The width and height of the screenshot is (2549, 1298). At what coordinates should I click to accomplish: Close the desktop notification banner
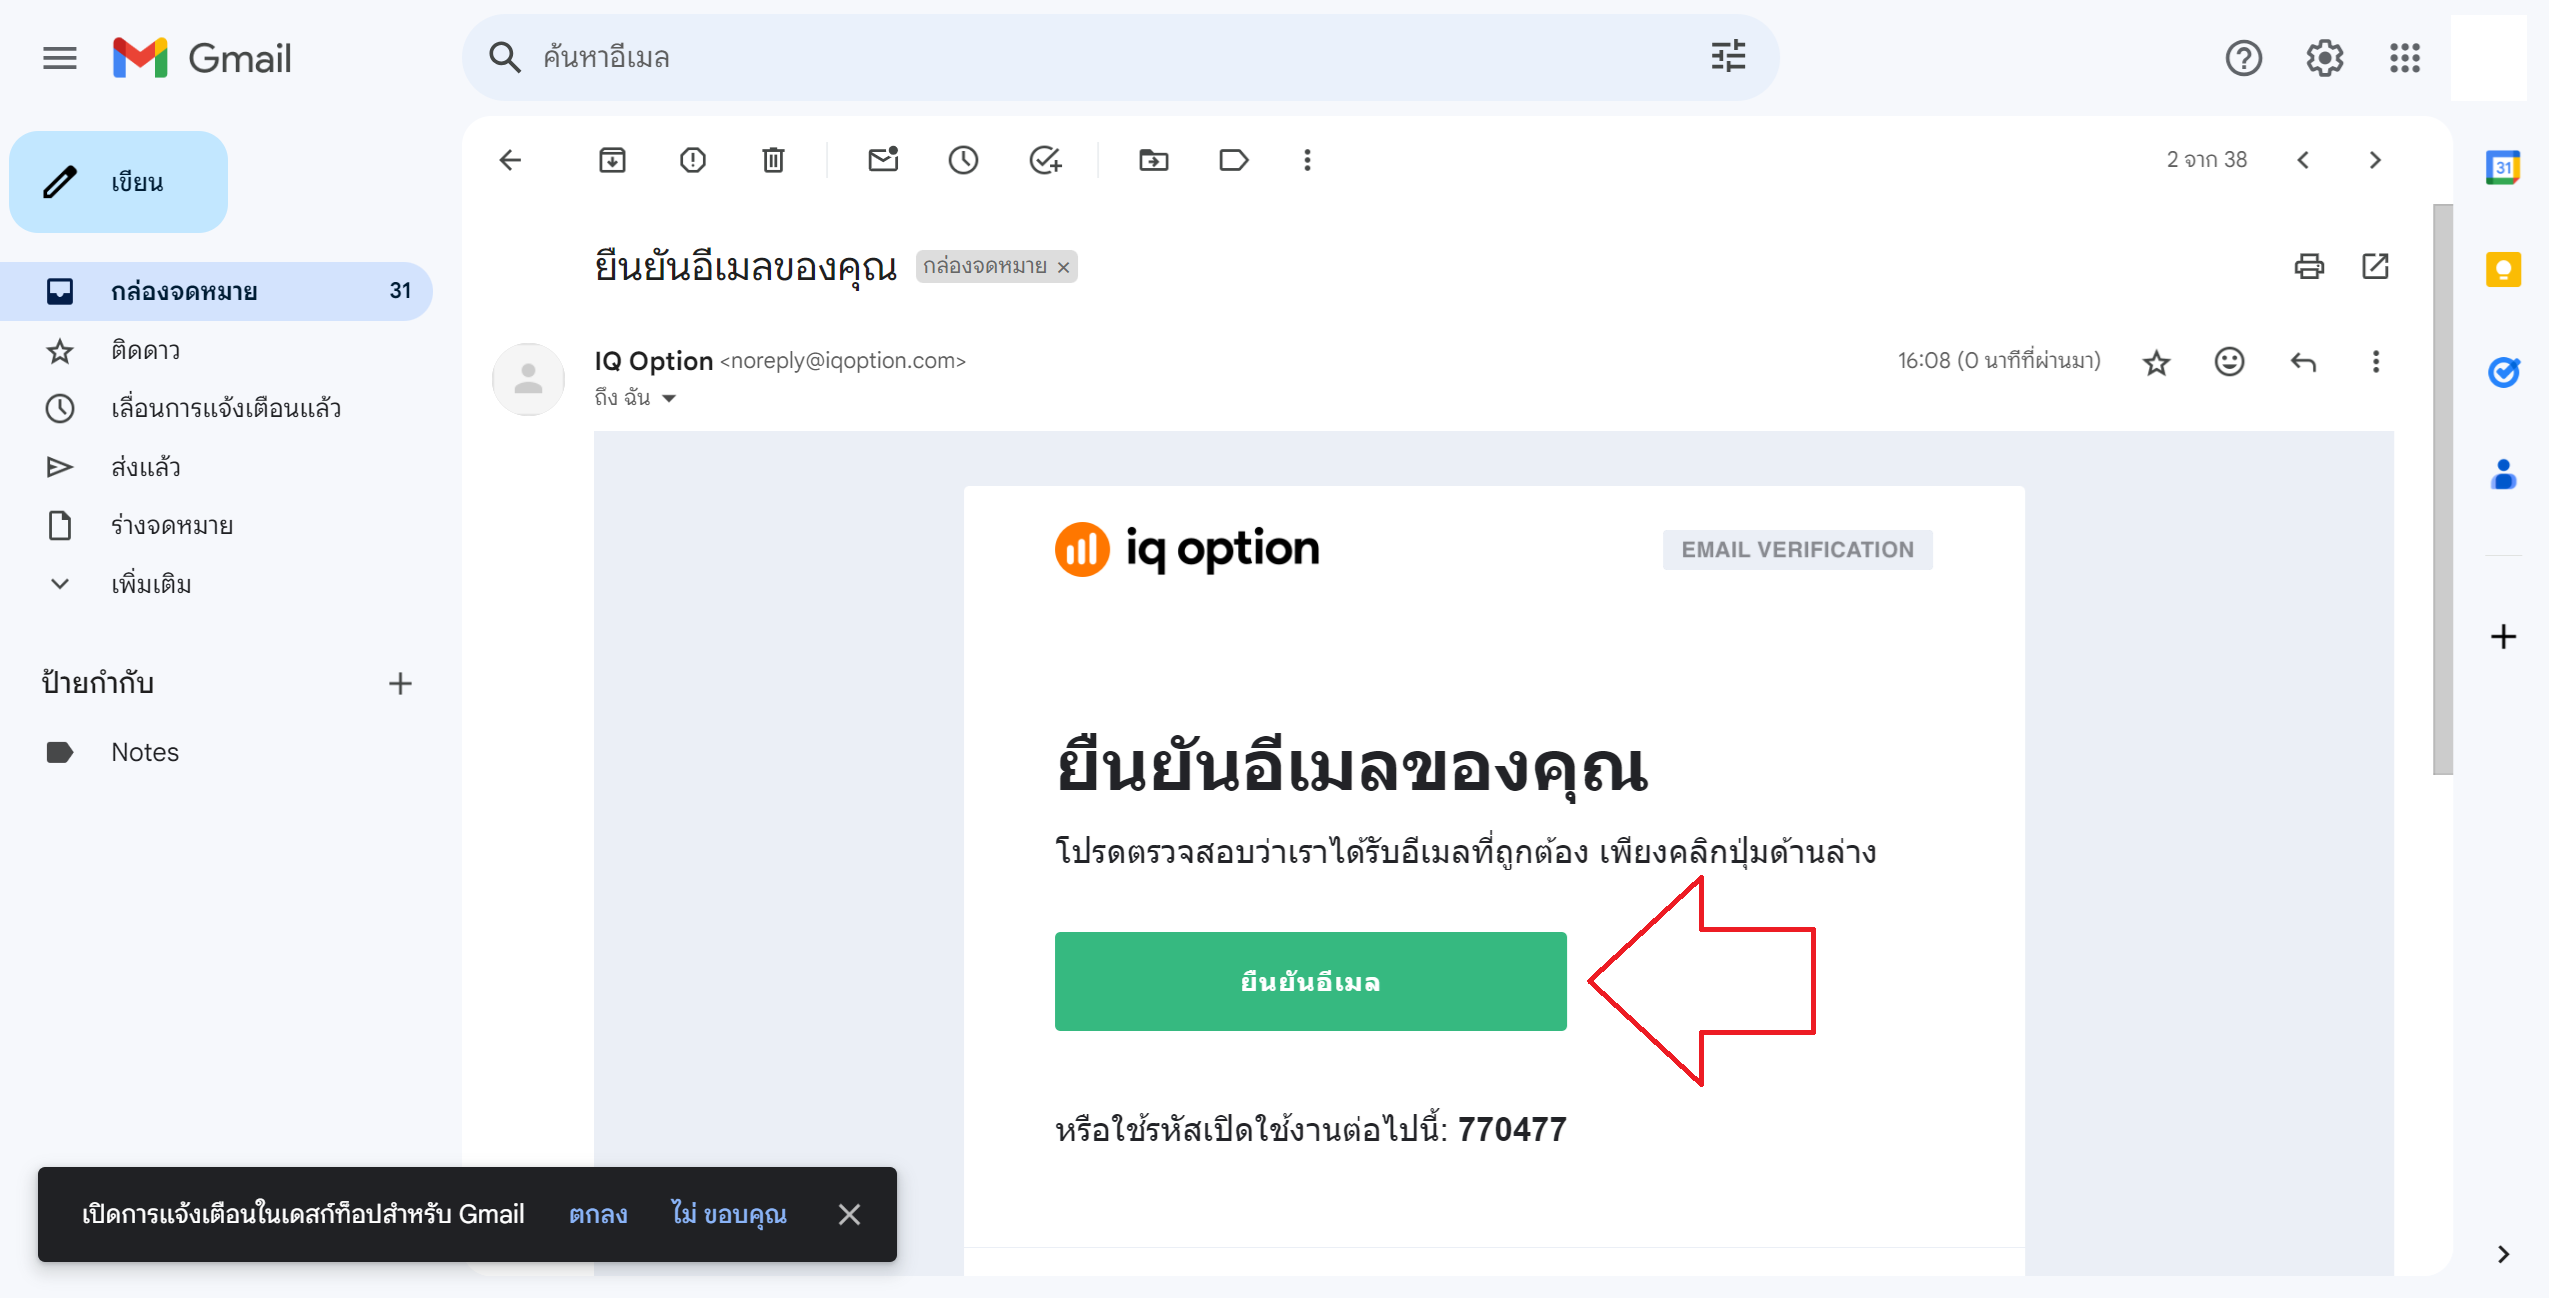click(849, 1214)
